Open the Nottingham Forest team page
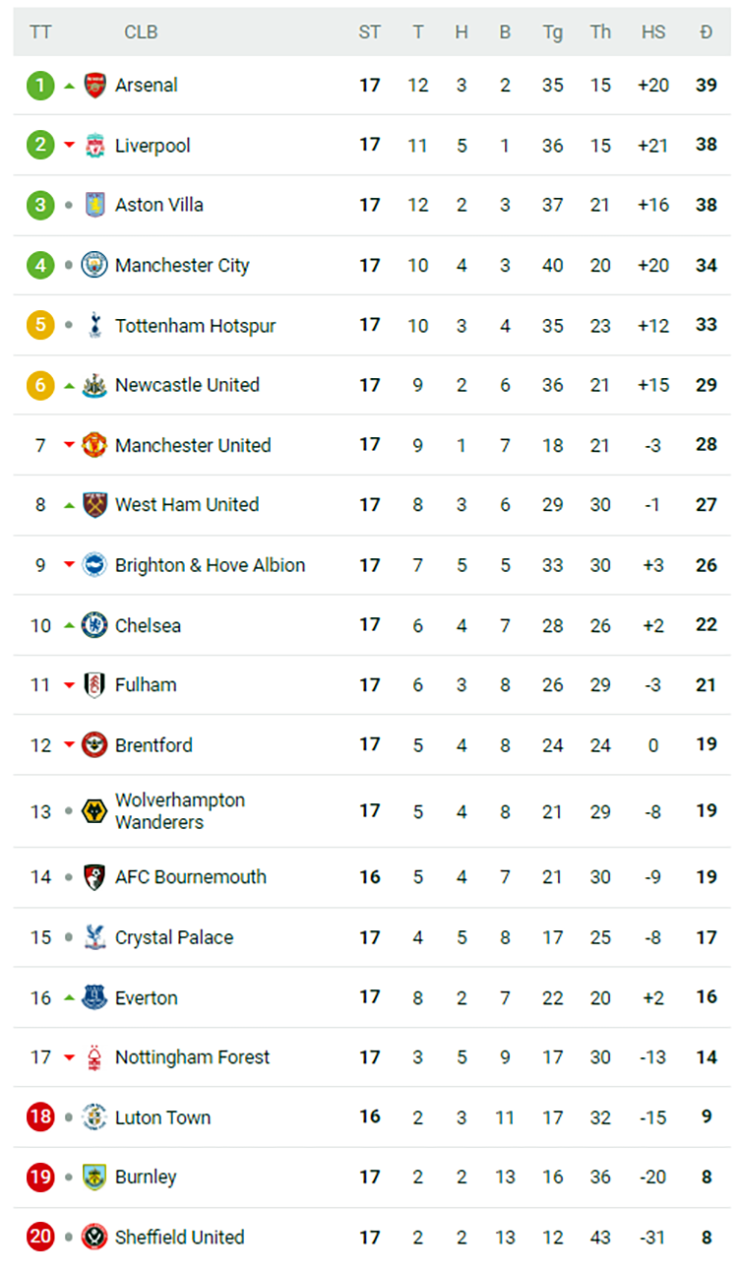Image resolution: width=740 pixels, height=1275 pixels. [x=192, y=1057]
